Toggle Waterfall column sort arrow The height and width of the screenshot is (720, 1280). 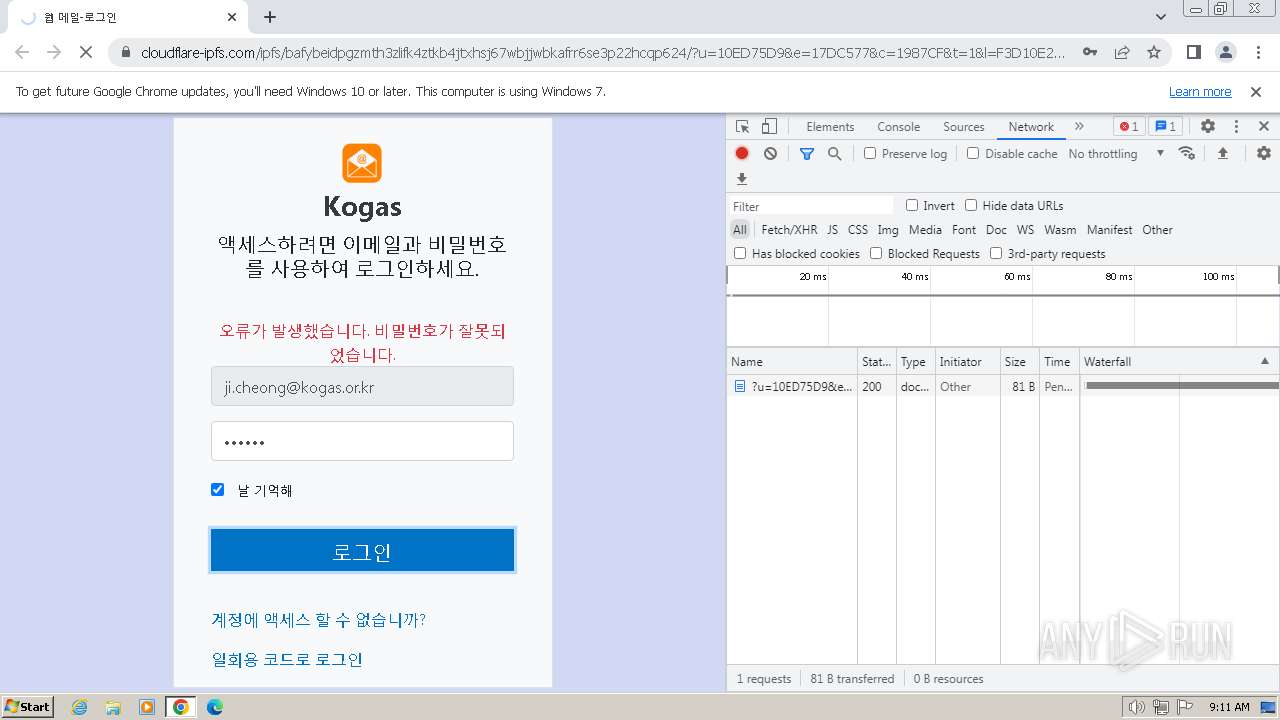point(1264,362)
